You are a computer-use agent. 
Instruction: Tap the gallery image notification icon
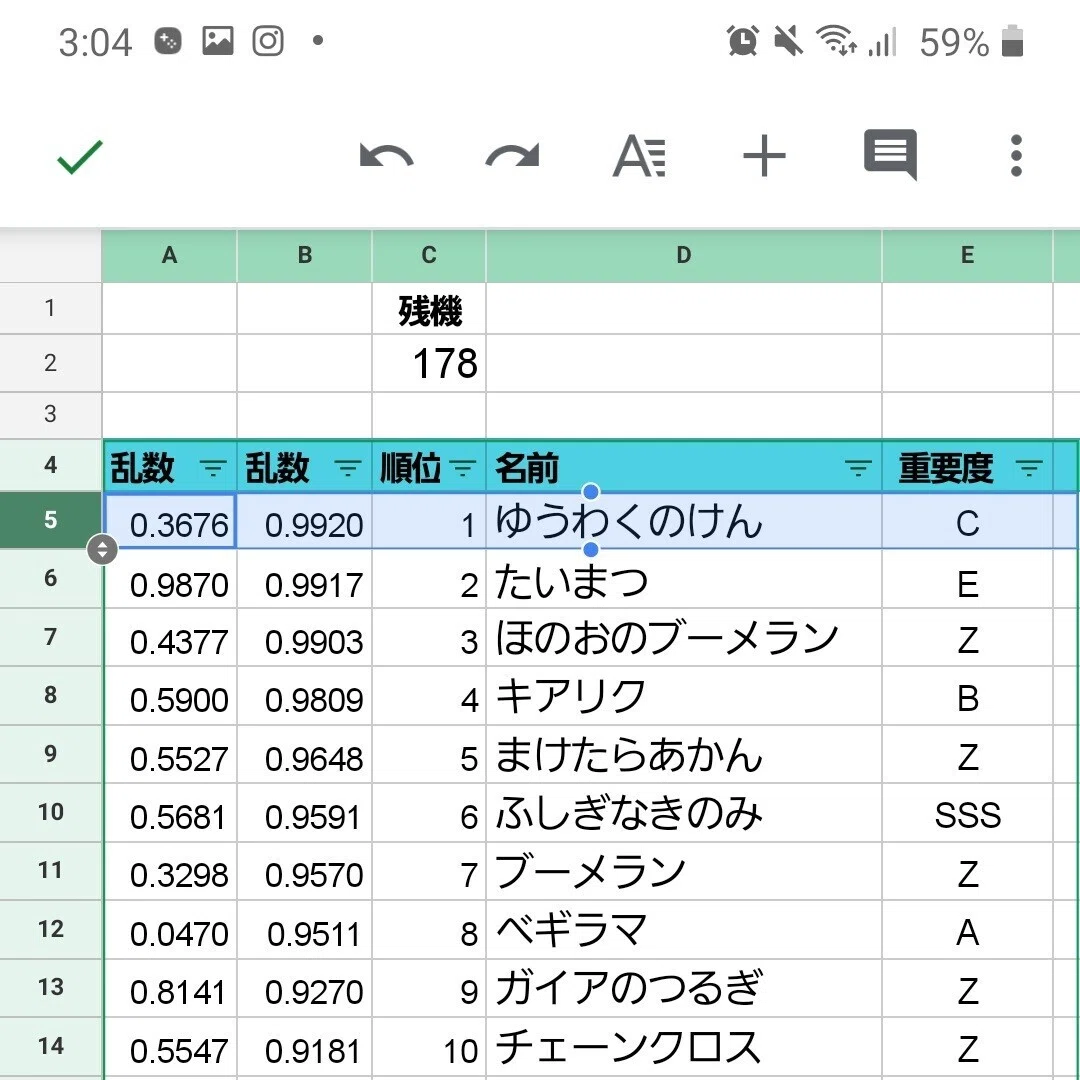[218, 41]
